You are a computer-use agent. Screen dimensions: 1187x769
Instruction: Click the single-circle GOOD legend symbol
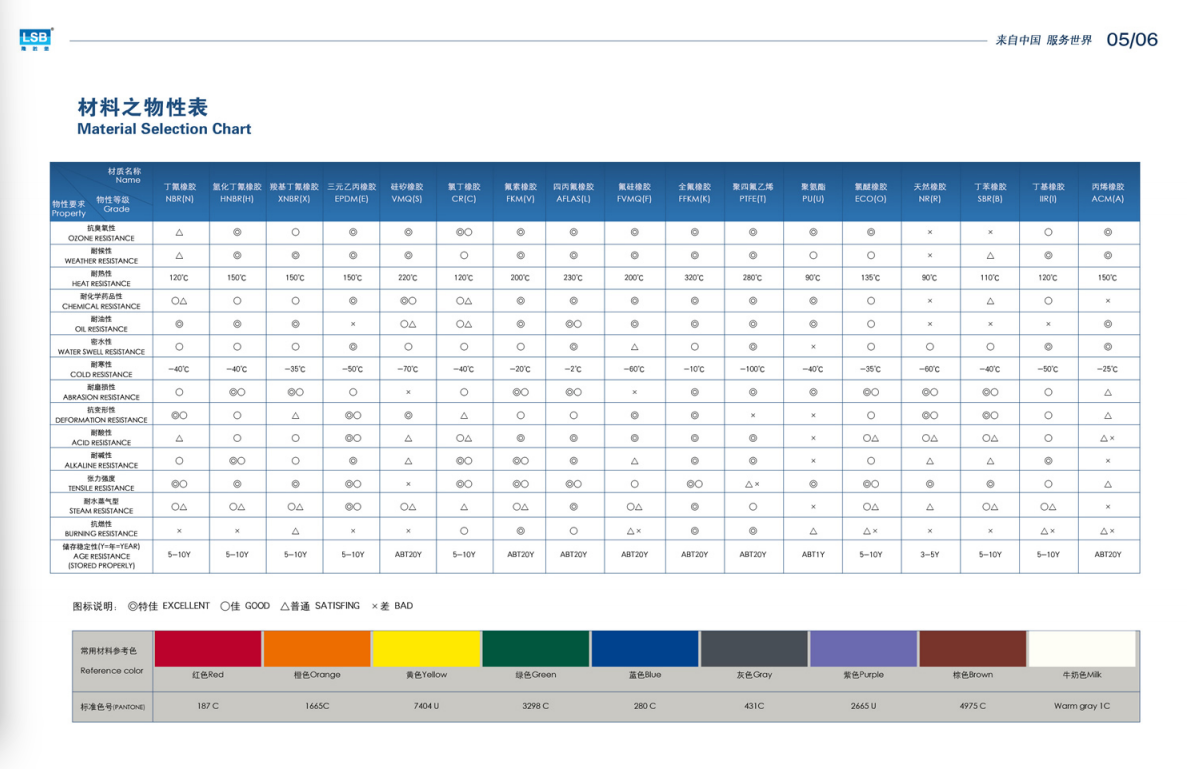point(226,606)
